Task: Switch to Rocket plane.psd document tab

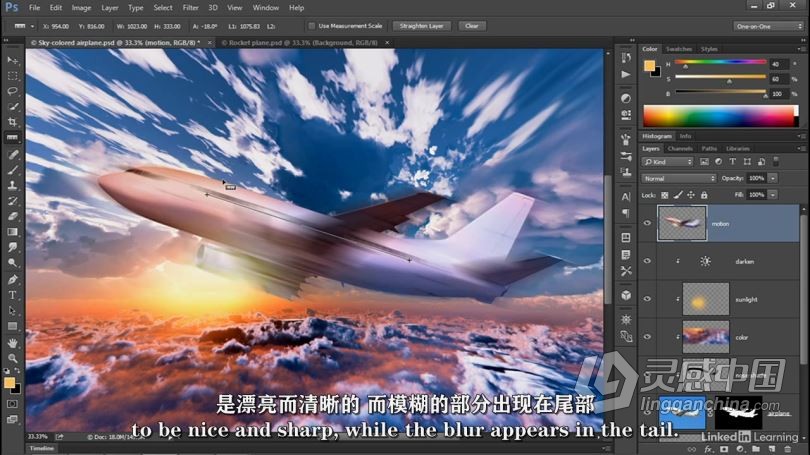Action: (x=300, y=43)
